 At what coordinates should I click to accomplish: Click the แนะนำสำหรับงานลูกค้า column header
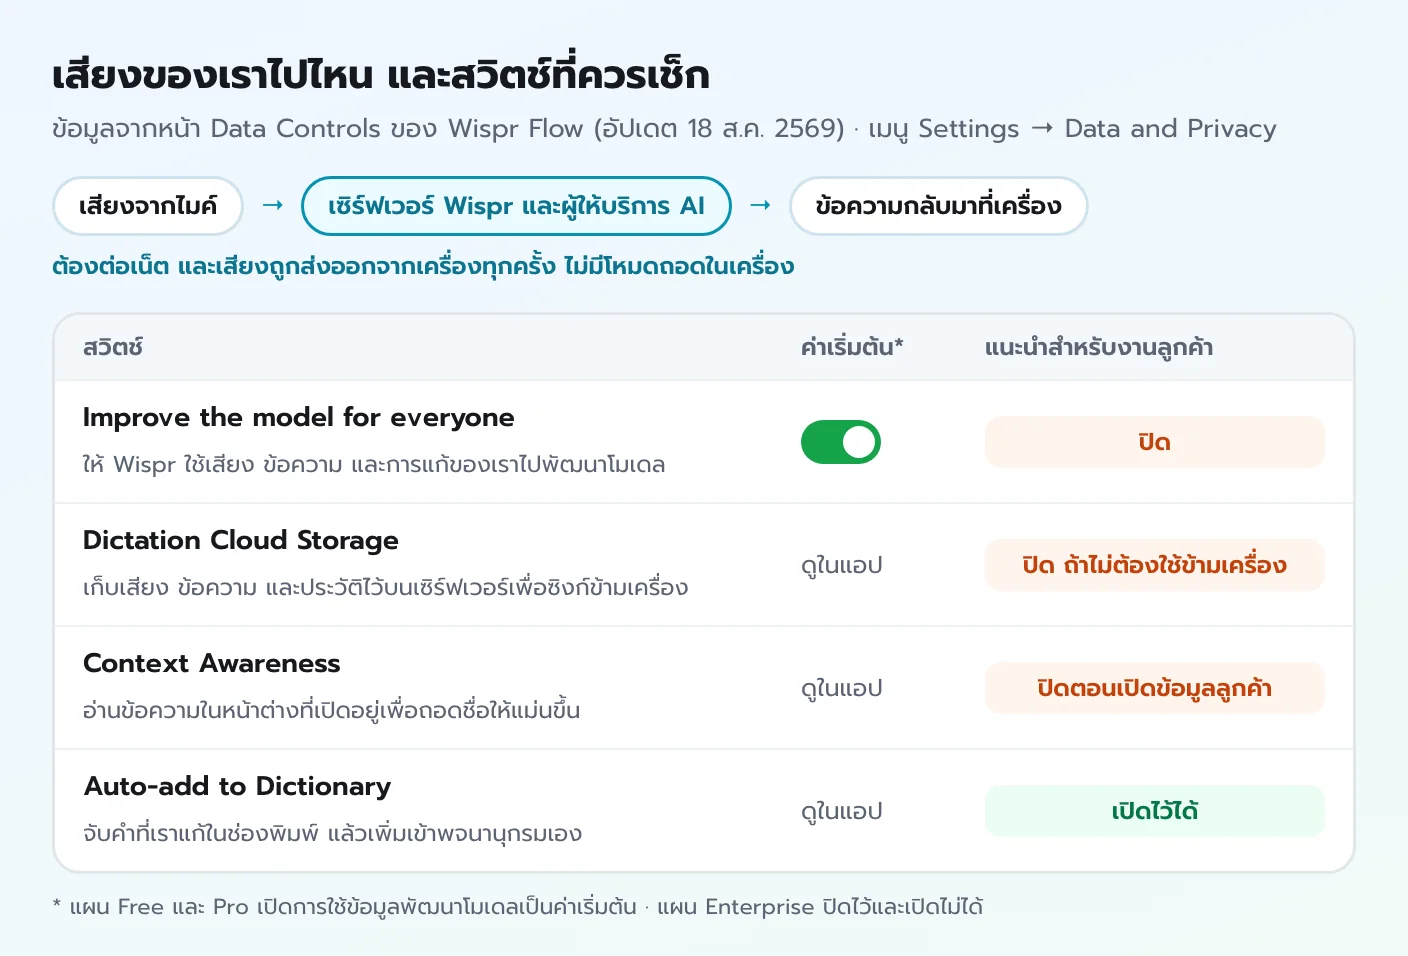pos(1099,347)
